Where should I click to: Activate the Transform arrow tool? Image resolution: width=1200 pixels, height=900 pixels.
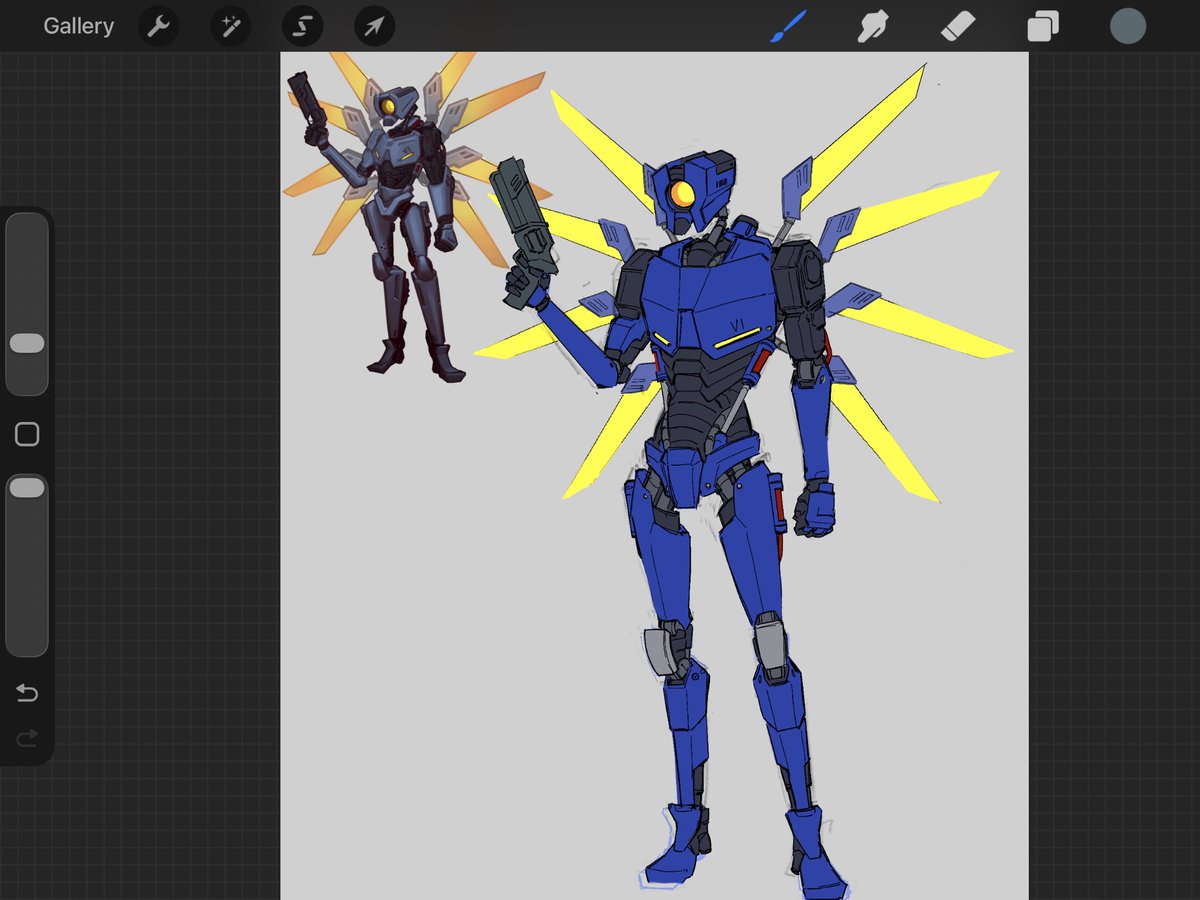374,26
